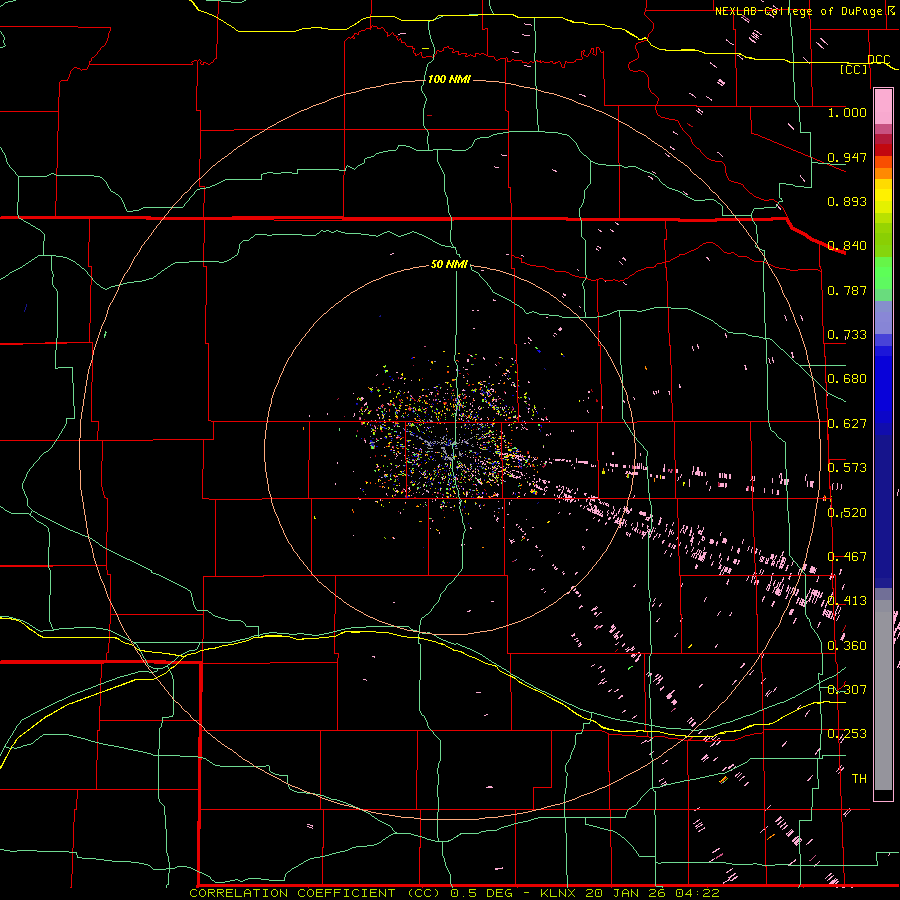Click the 50 NMI range ring label
This screenshot has width=900, height=900.
point(449,264)
